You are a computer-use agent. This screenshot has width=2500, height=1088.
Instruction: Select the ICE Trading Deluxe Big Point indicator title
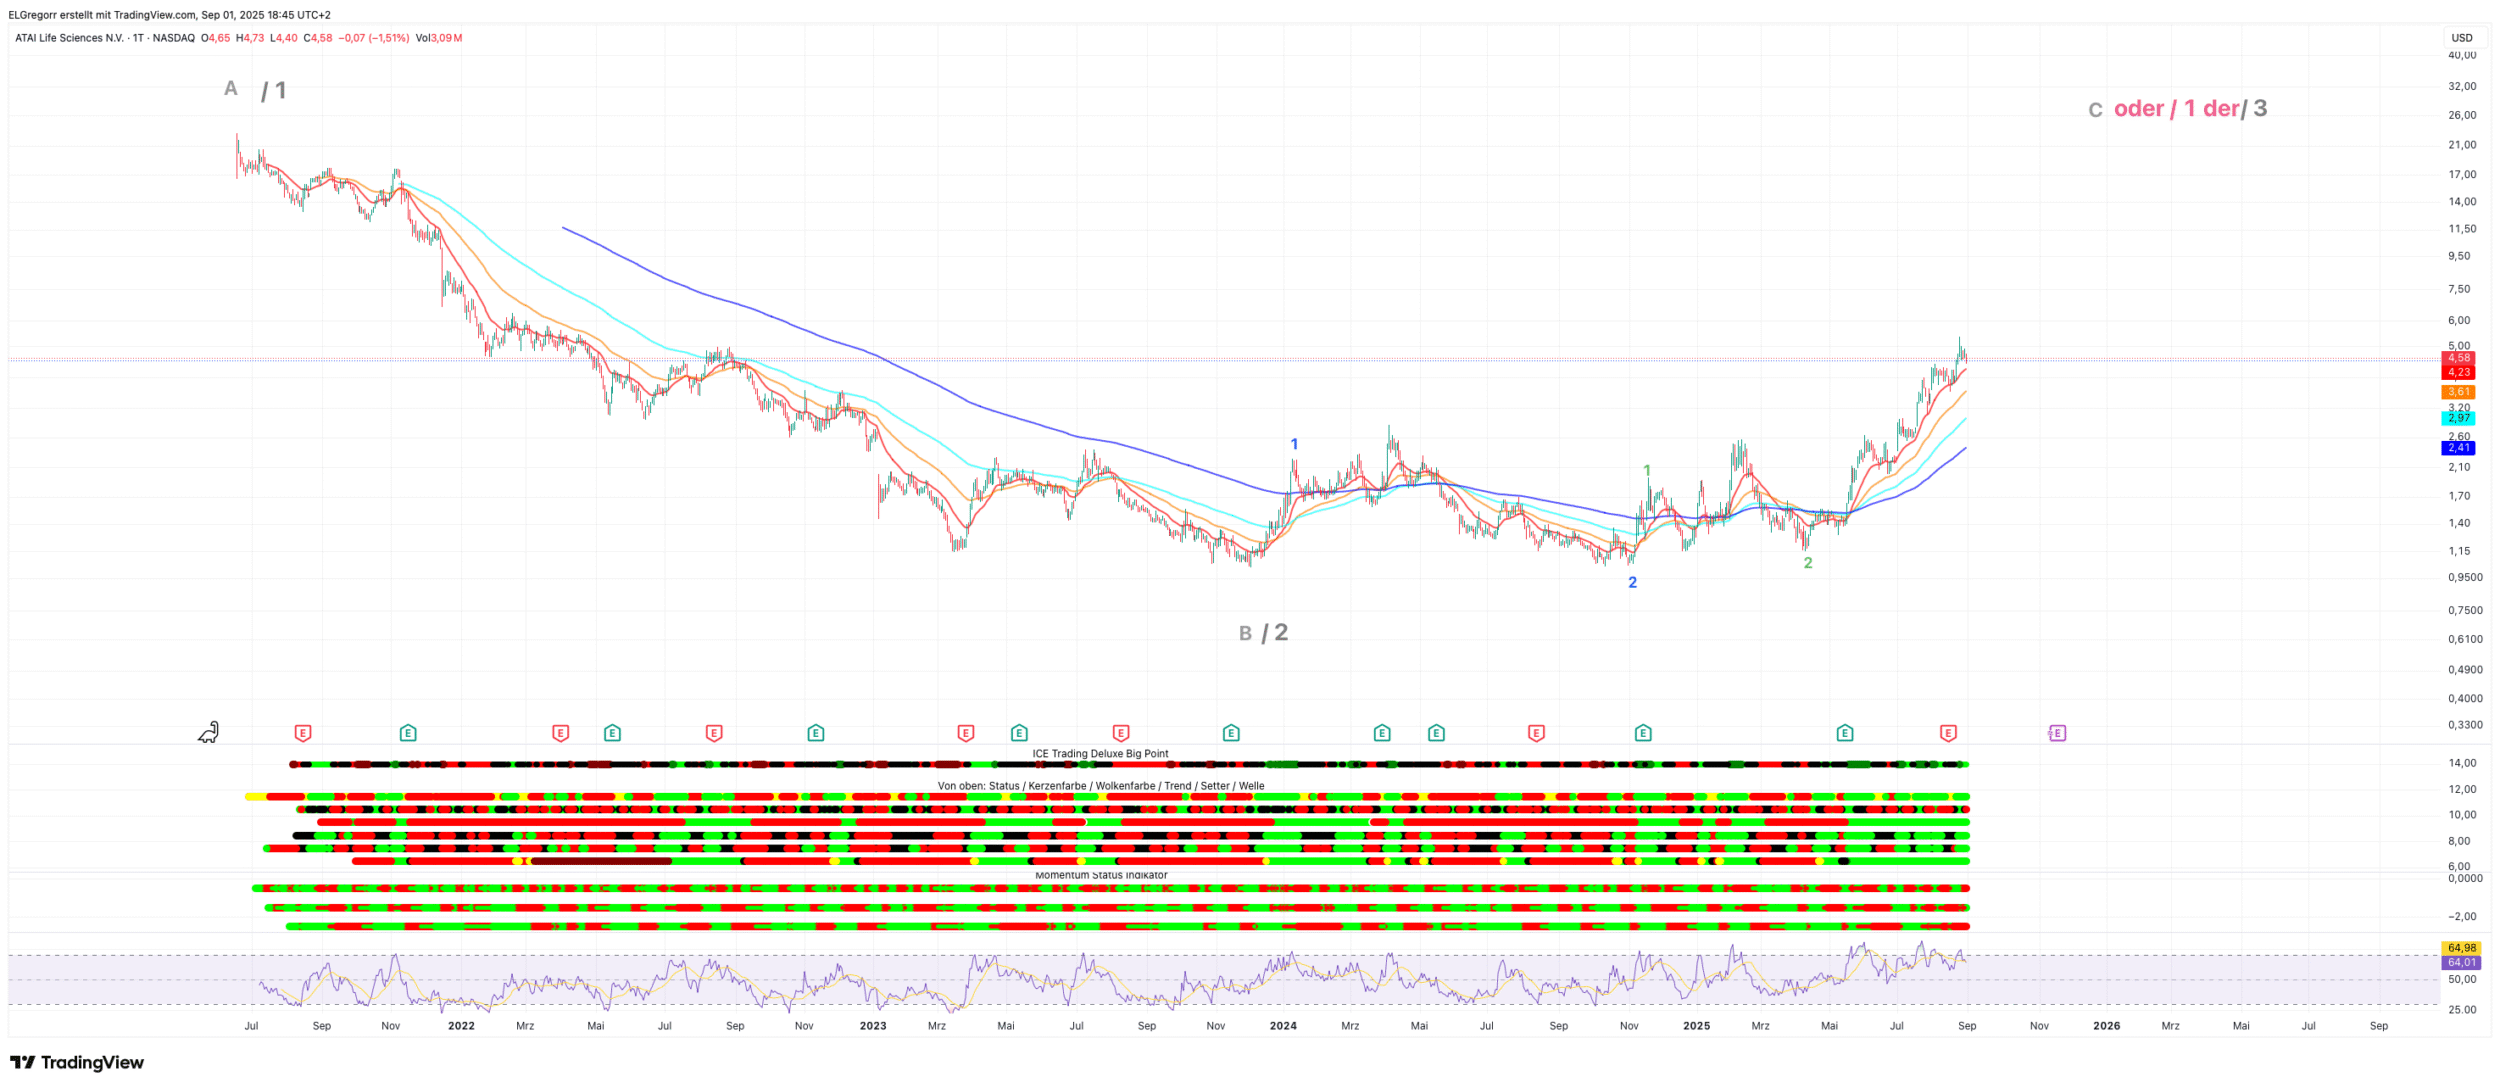click(1100, 754)
